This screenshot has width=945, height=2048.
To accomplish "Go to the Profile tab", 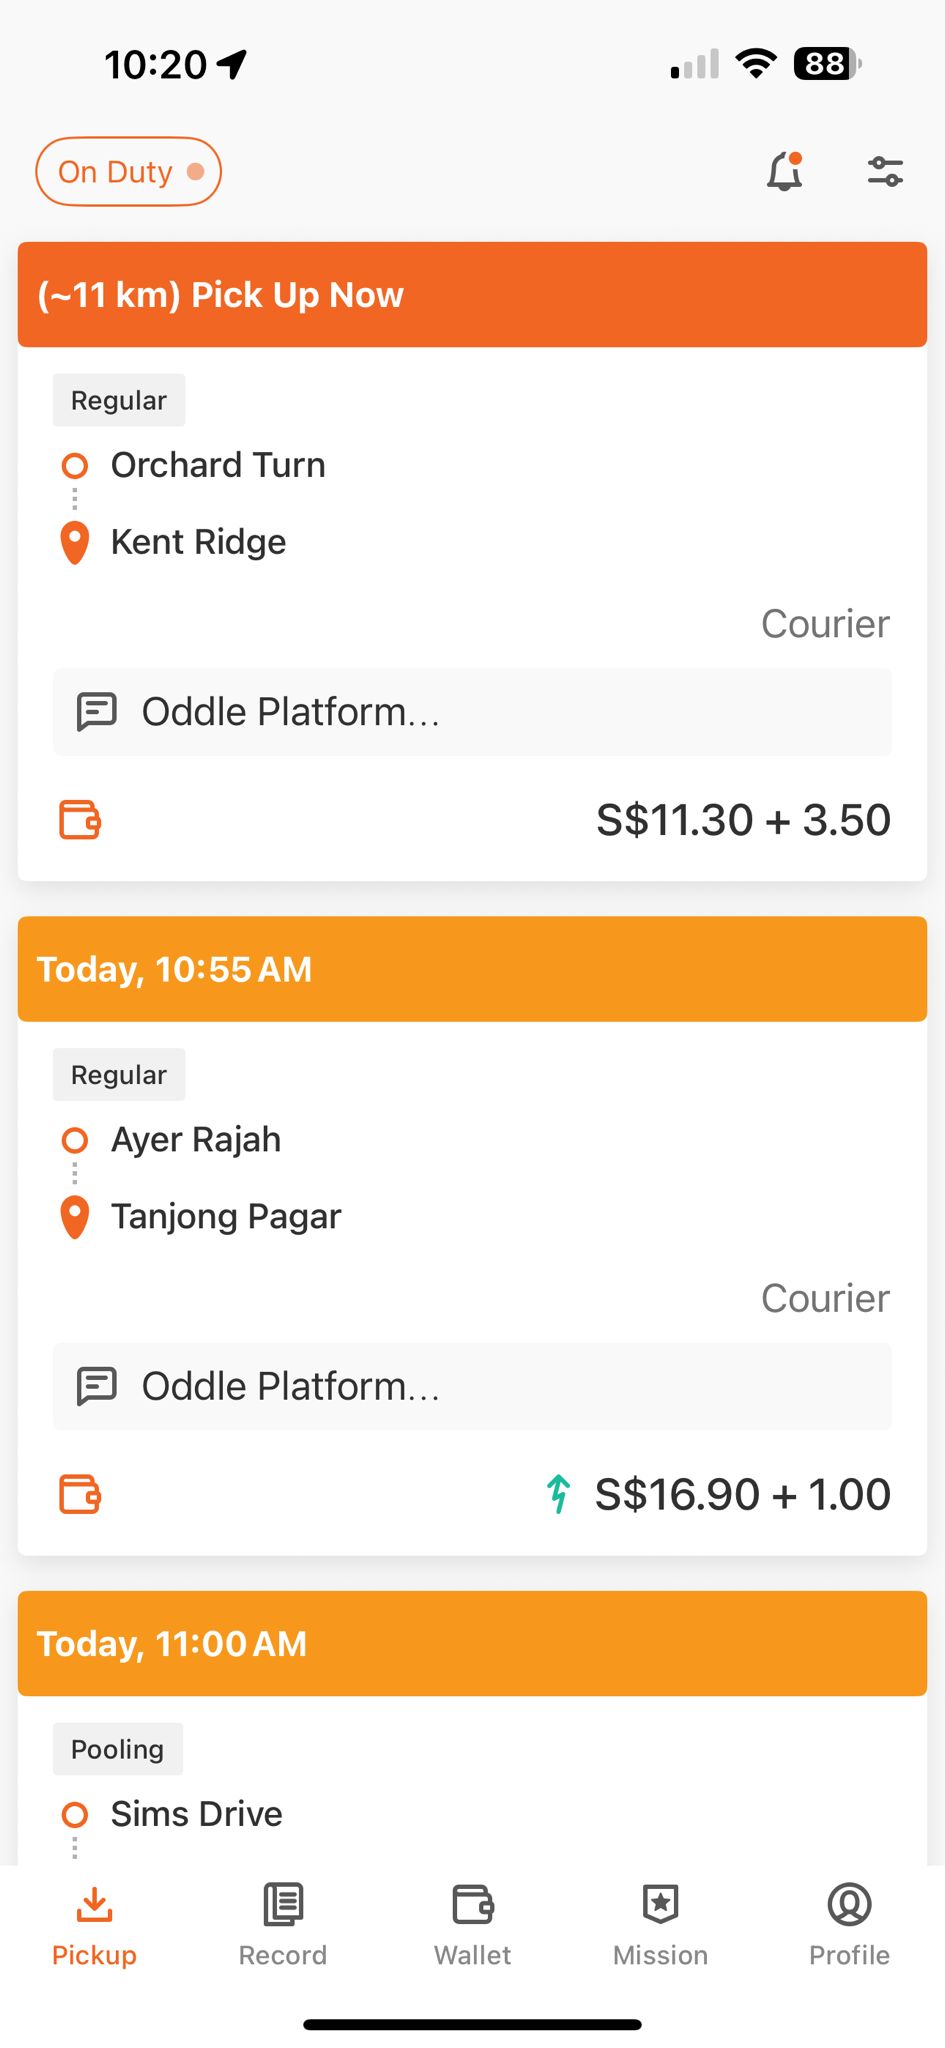I will 849,1925.
